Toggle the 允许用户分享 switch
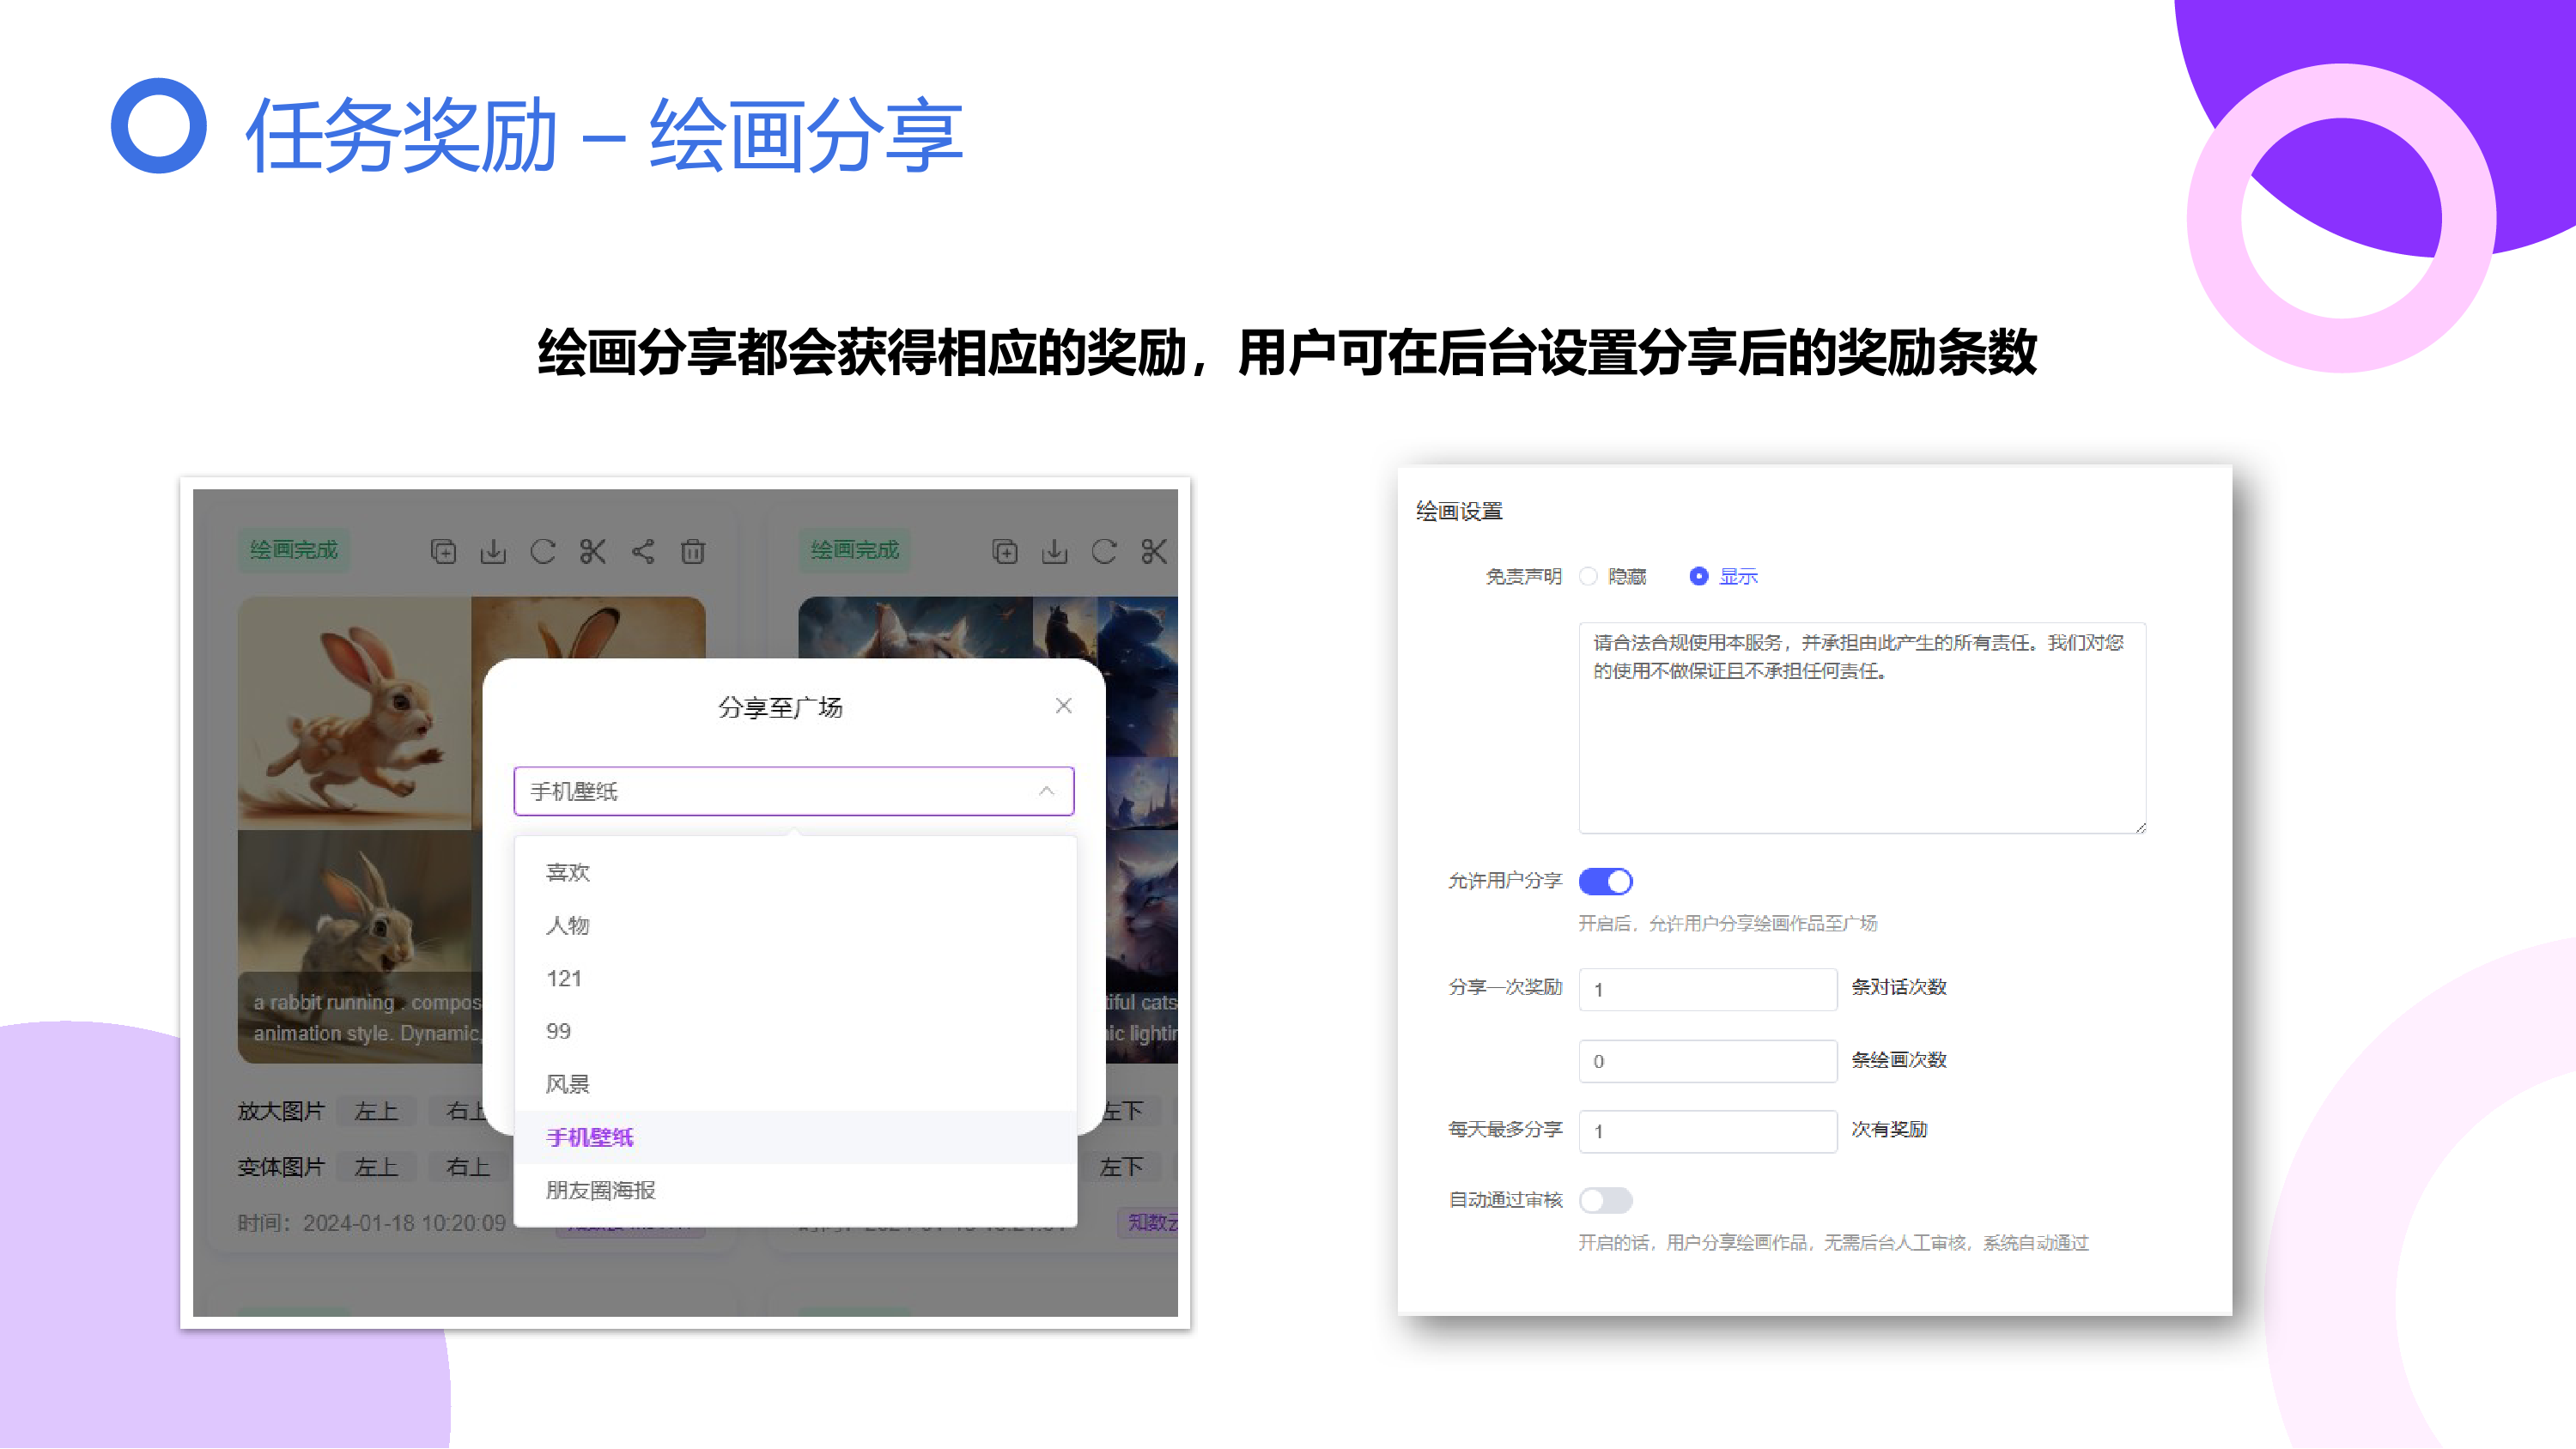This screenshot has height=1449, width=2576. click(x=1605, y=881)
